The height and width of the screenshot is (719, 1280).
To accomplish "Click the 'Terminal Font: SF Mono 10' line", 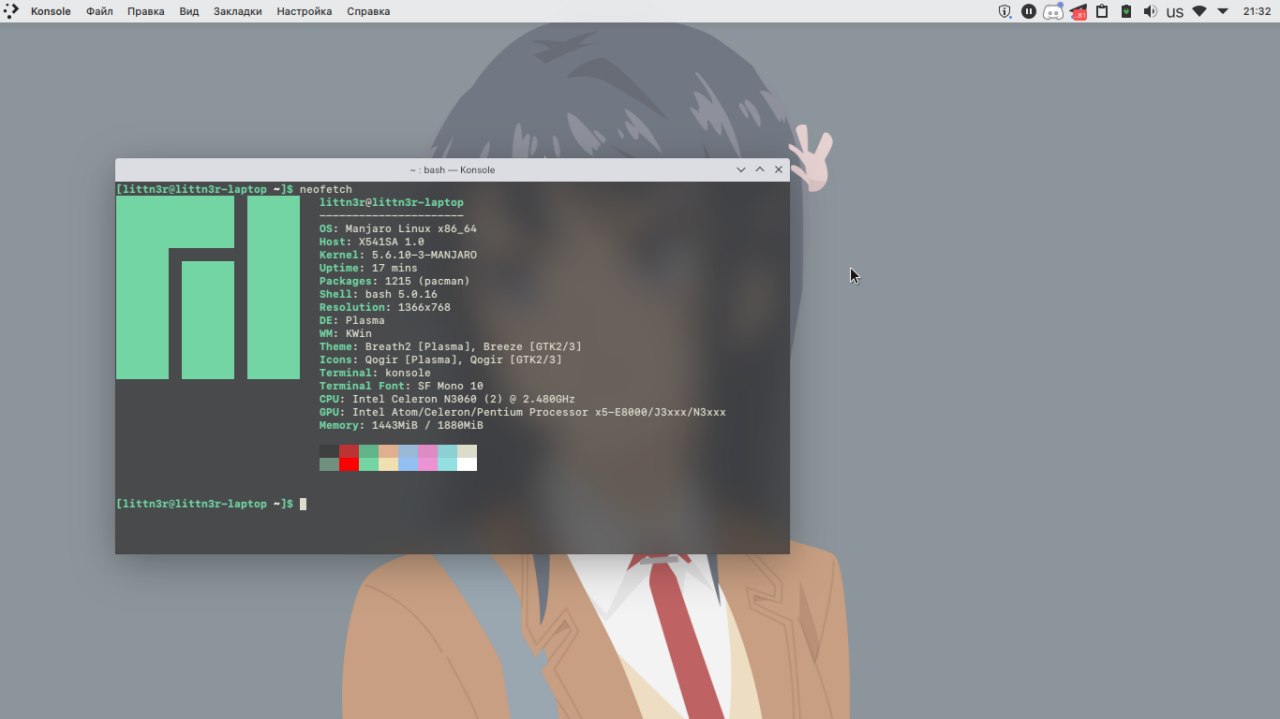I will click(x=401, y=386).
